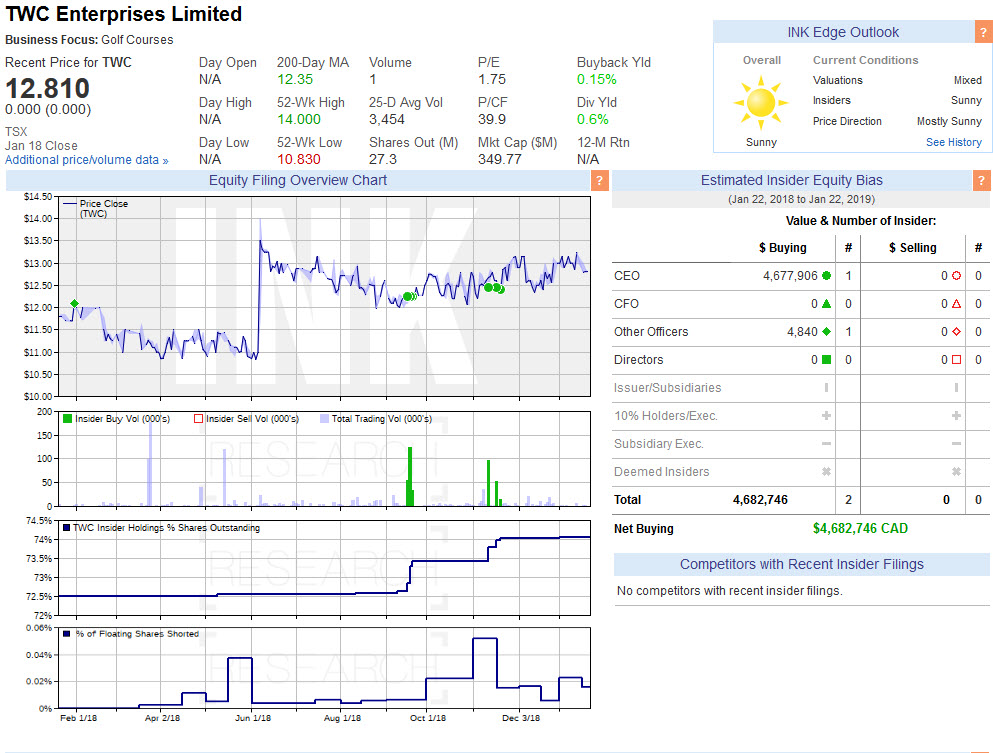Click the Insider Sell Vol red legend swatch
The image size is (993, 753).
click(198, 419)
